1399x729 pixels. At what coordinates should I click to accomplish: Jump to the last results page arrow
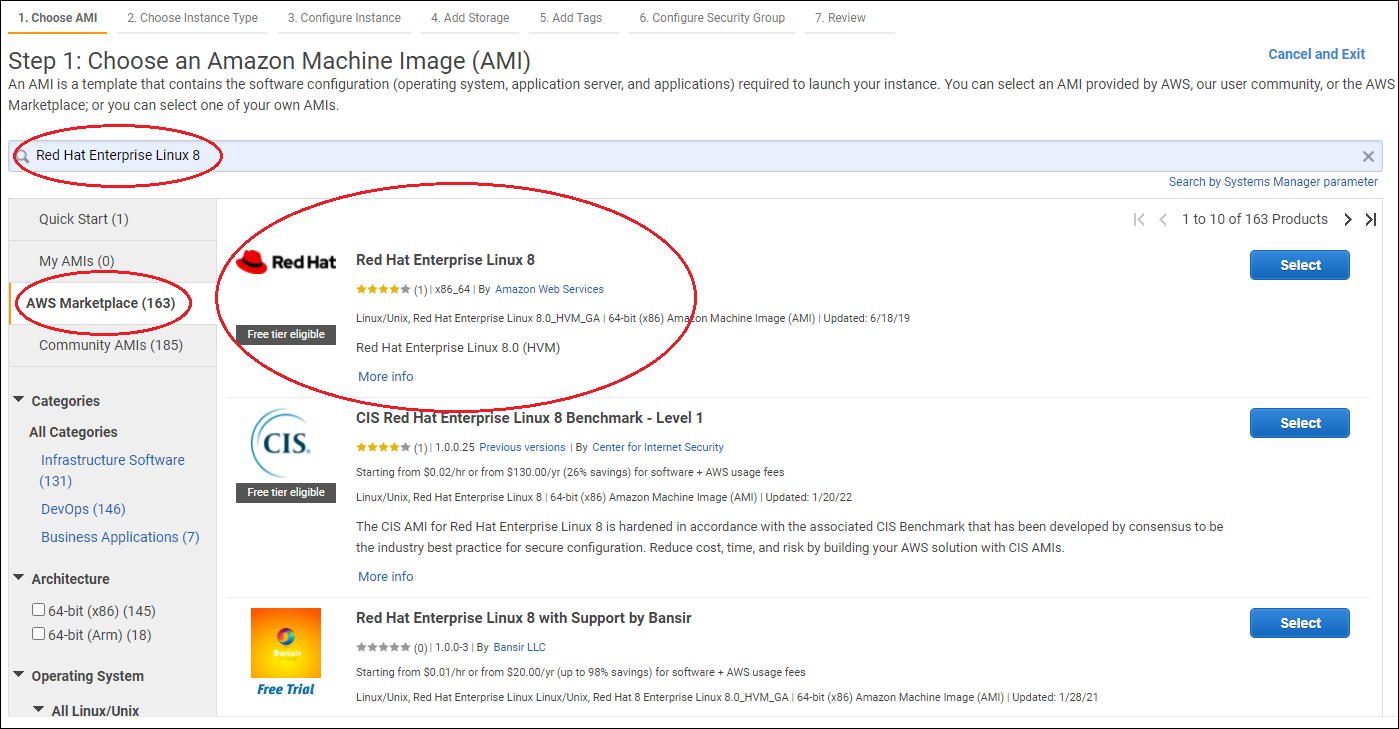pos(1371,220)
